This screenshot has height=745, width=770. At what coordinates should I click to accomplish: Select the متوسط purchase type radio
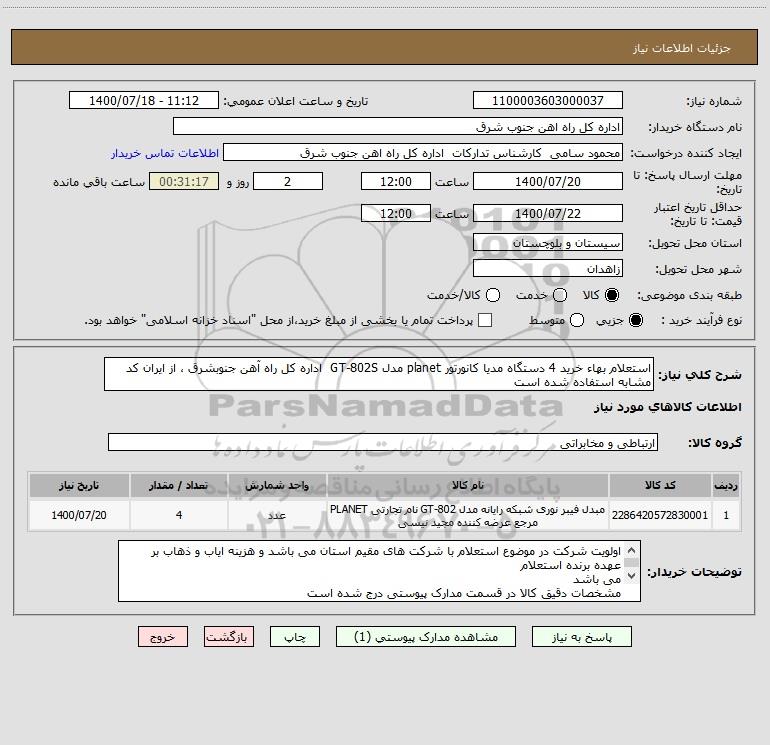577,320
